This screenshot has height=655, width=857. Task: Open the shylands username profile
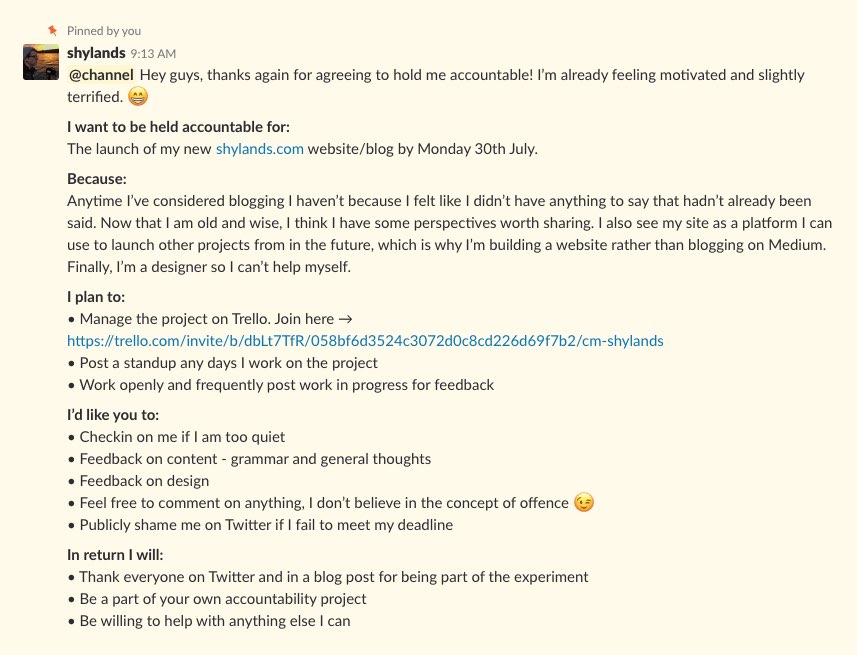tap(96, 53)
